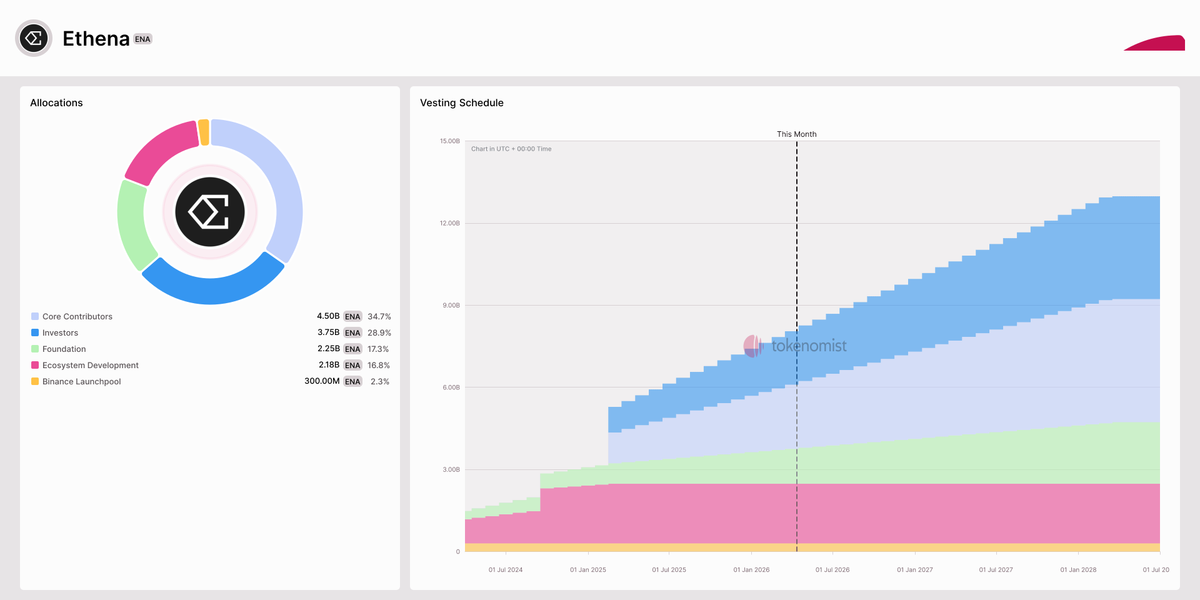Click the ENA badge on Binance Launchpool row
The image size is (1200, 600).
pyautogui.click(x=352, y=381)
